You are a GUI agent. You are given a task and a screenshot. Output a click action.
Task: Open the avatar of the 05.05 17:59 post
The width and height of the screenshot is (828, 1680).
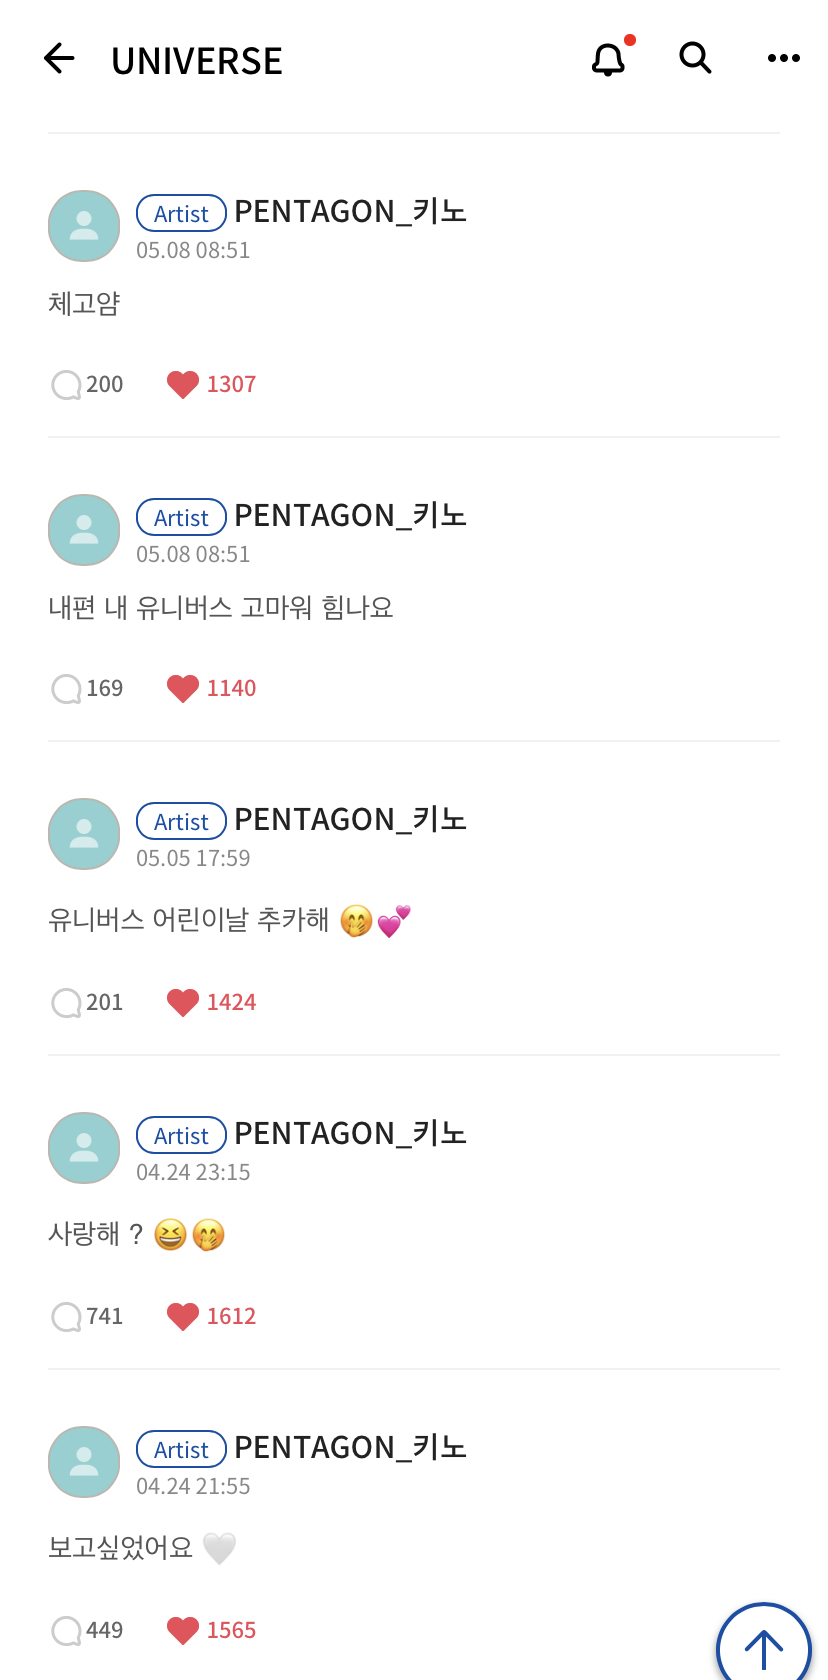(84, 834)
